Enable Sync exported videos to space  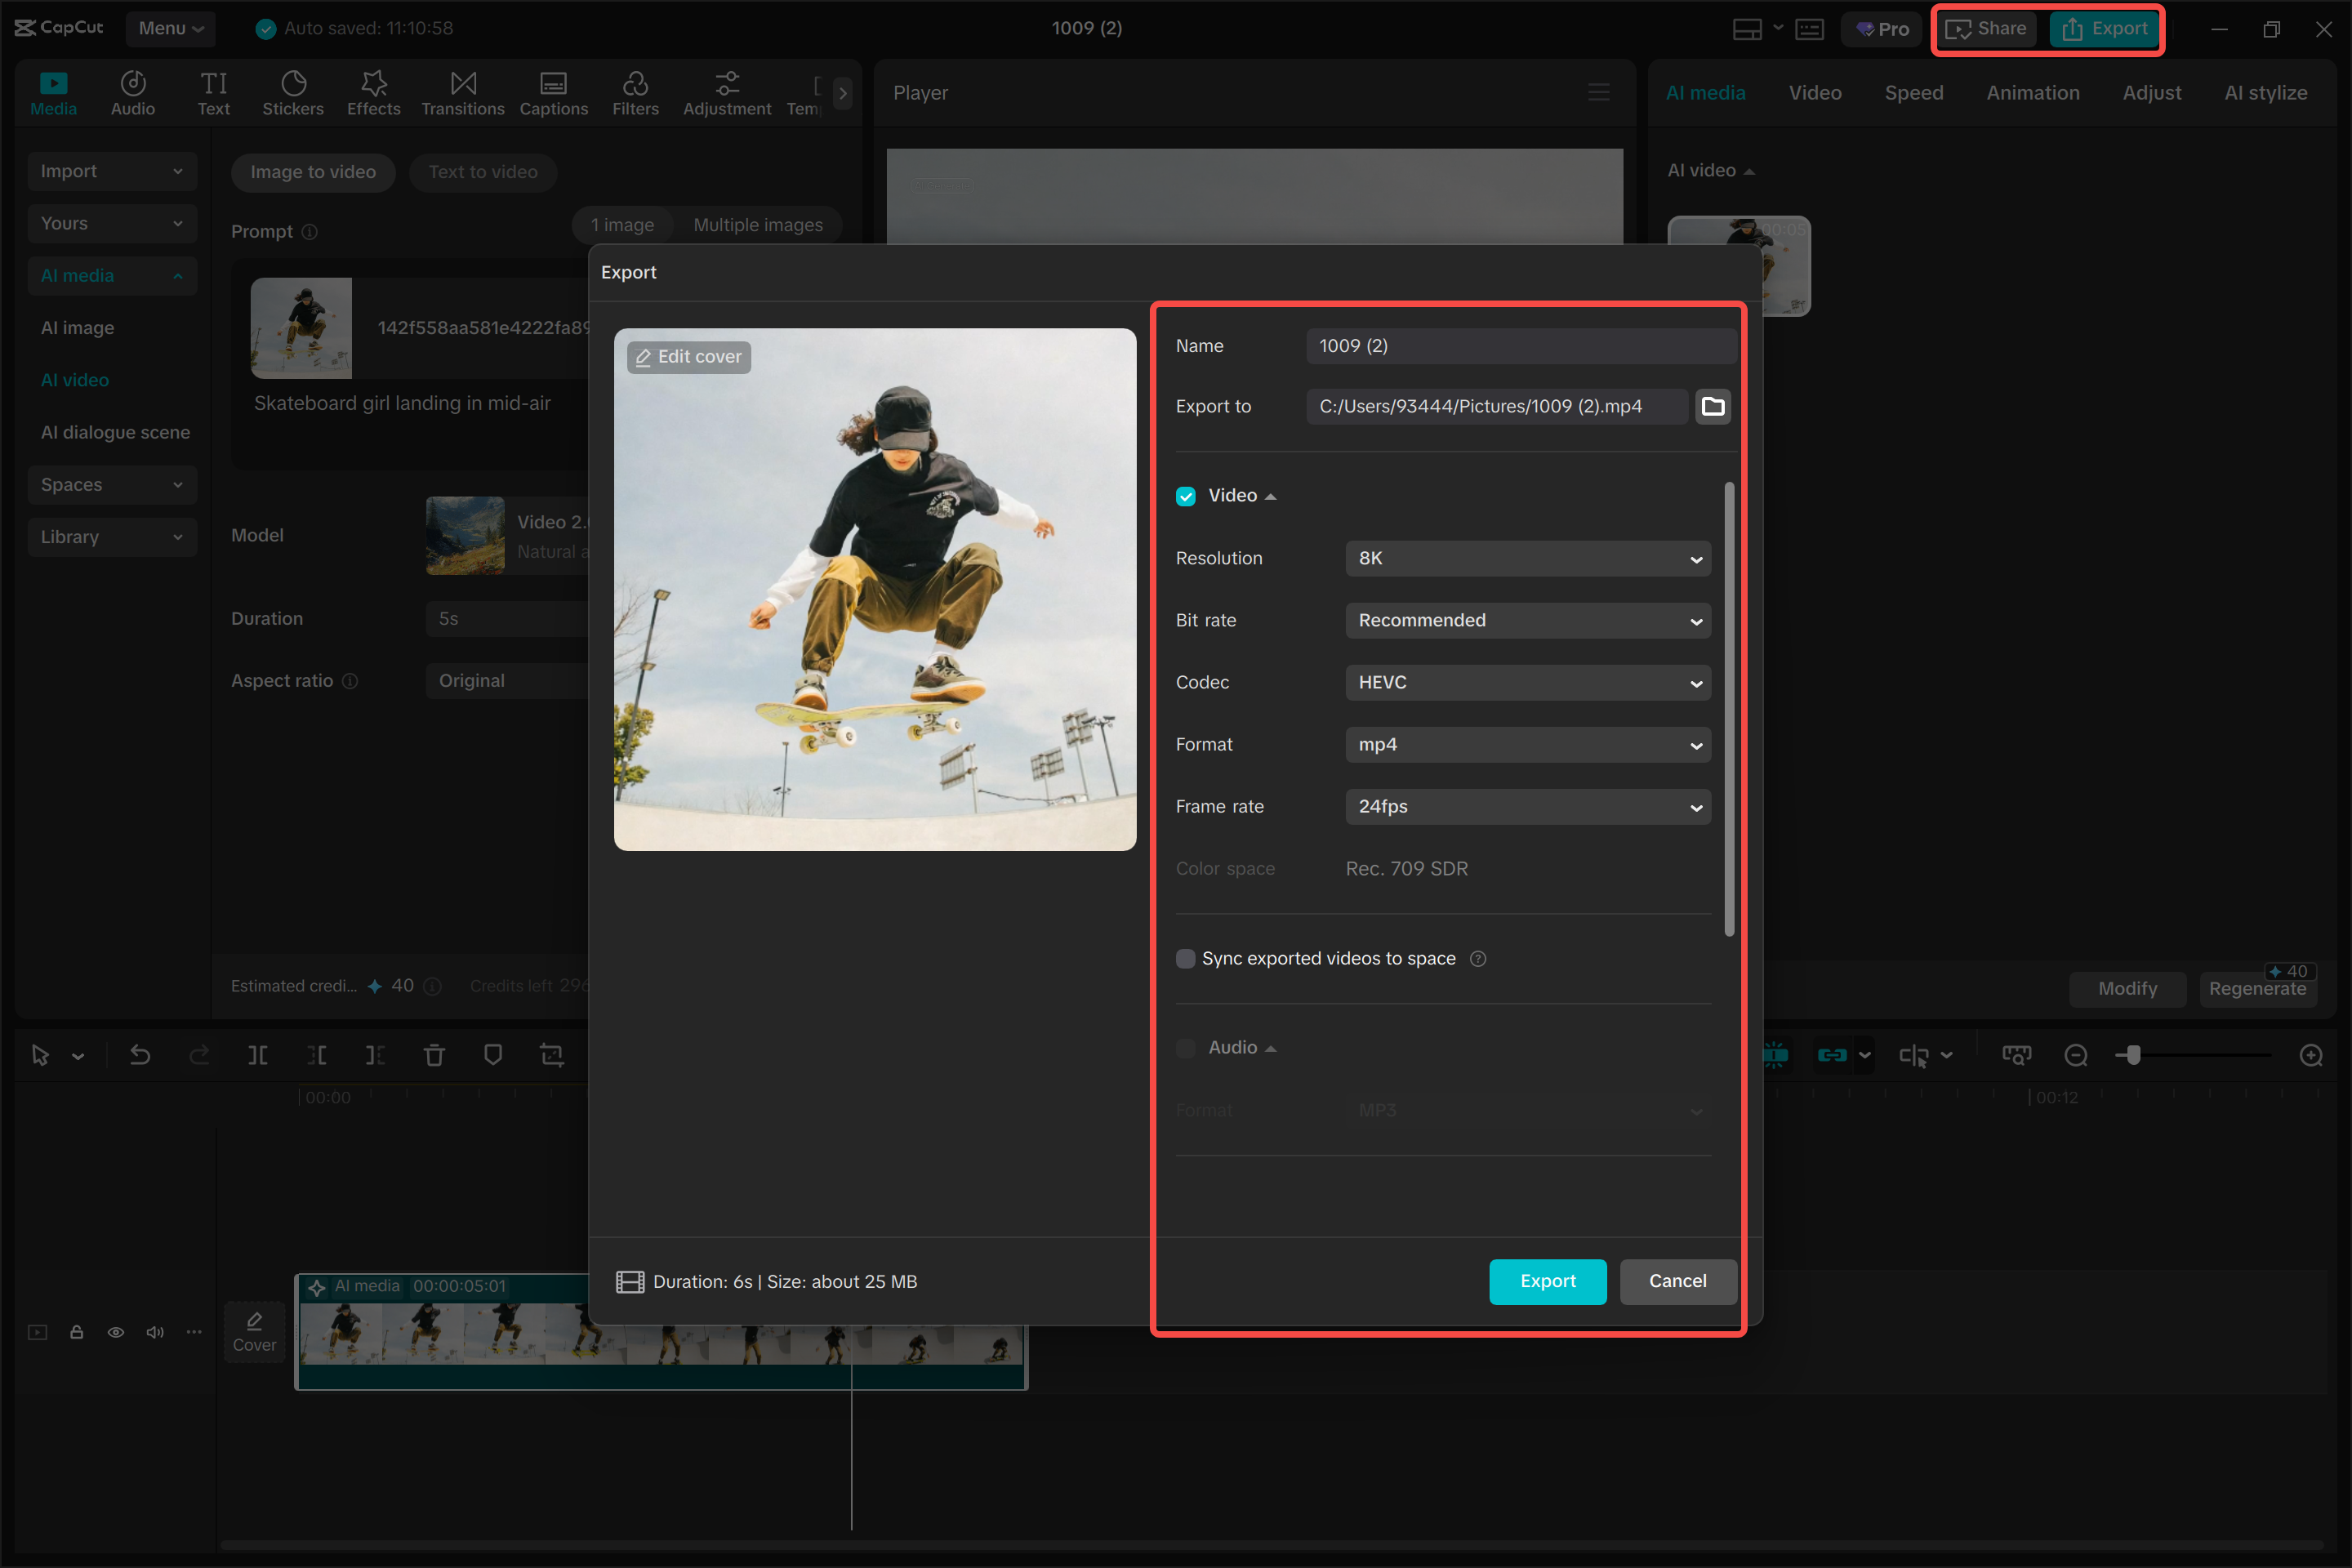(x=1186, y=958)
